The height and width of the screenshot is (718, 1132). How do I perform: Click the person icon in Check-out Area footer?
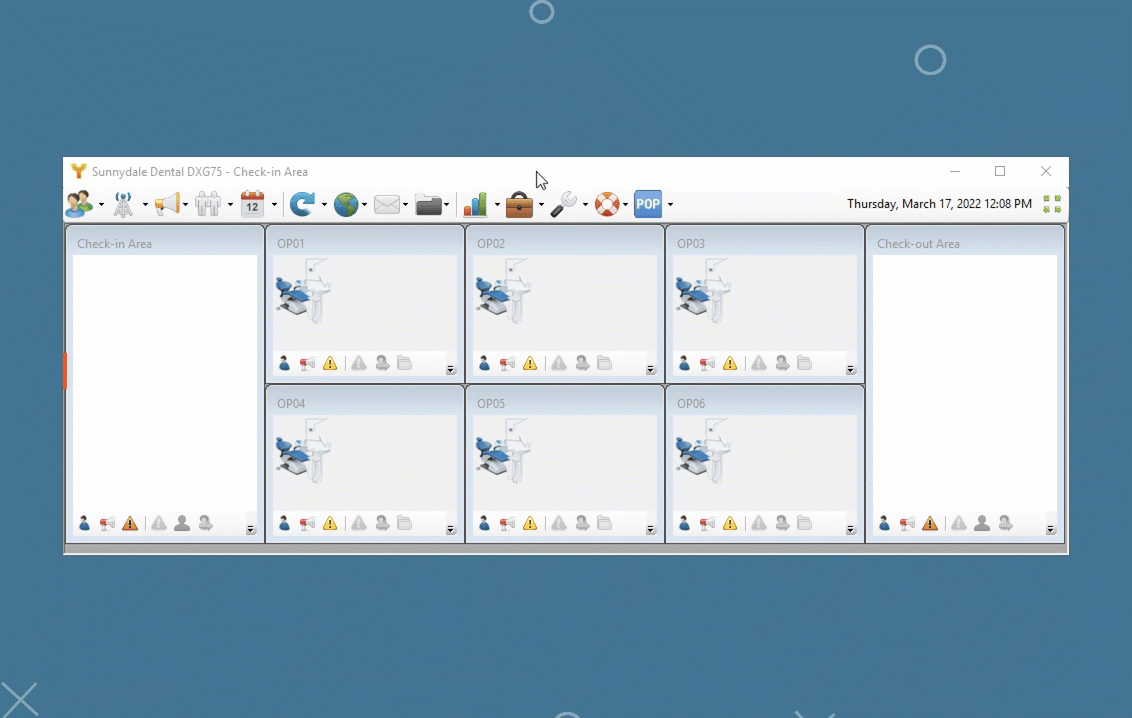884,523
